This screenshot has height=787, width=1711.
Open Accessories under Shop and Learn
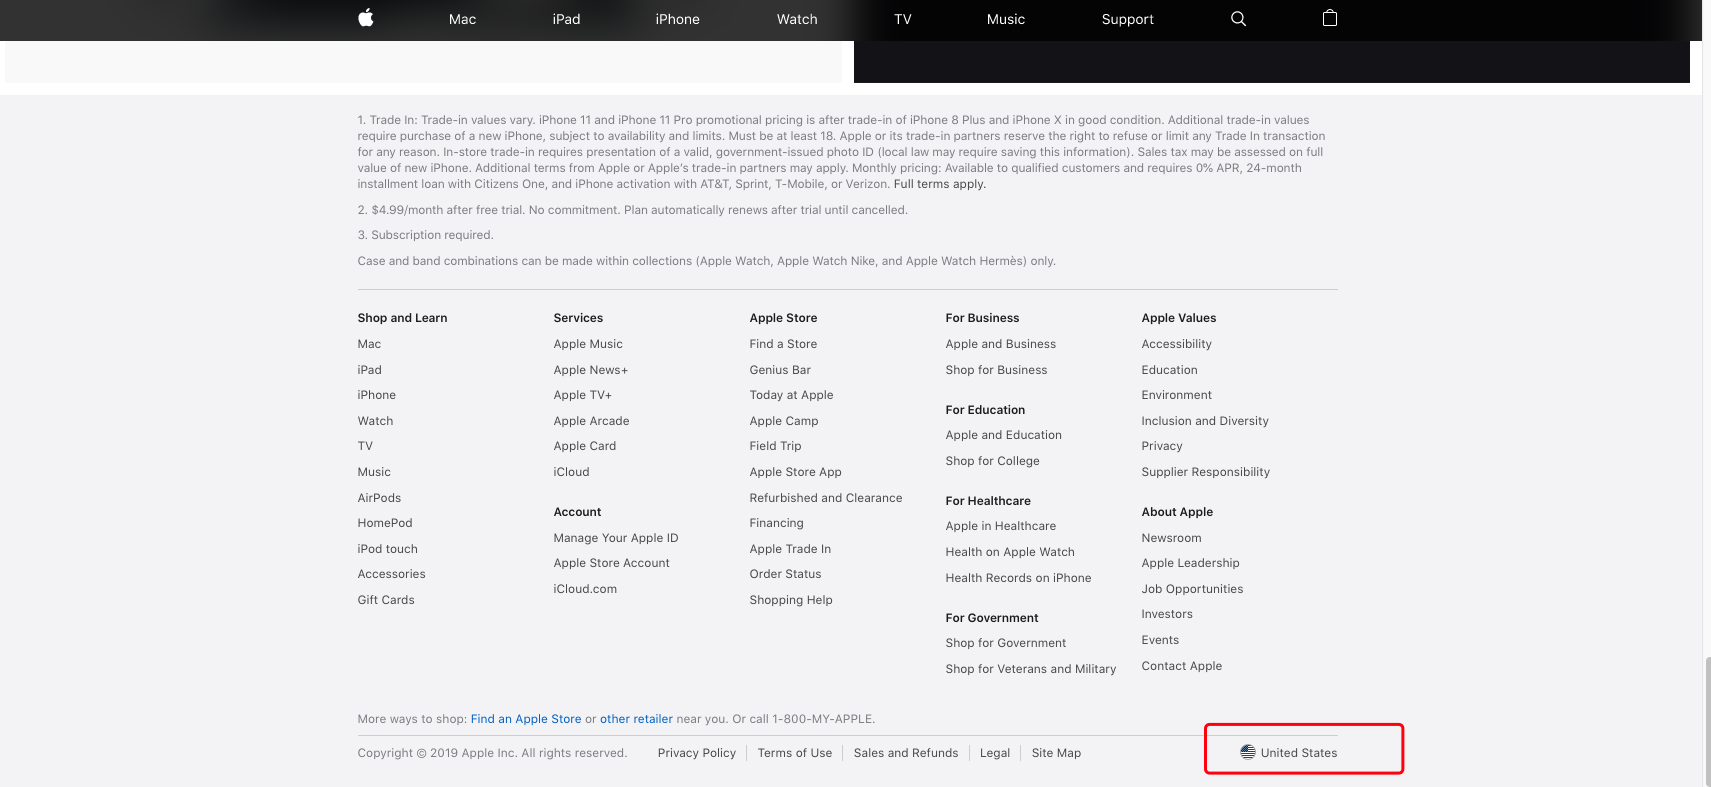click(392, 574)
